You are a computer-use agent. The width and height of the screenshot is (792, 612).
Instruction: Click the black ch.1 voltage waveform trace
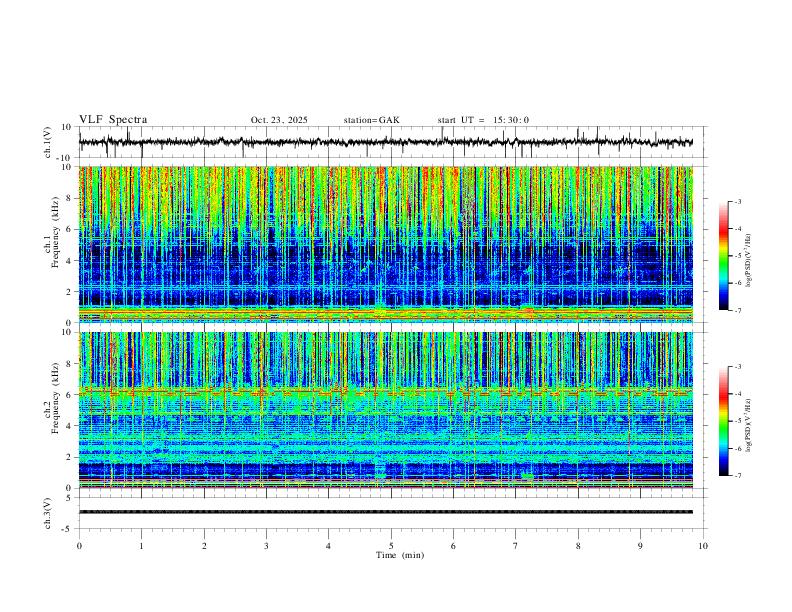click(386, 142)
